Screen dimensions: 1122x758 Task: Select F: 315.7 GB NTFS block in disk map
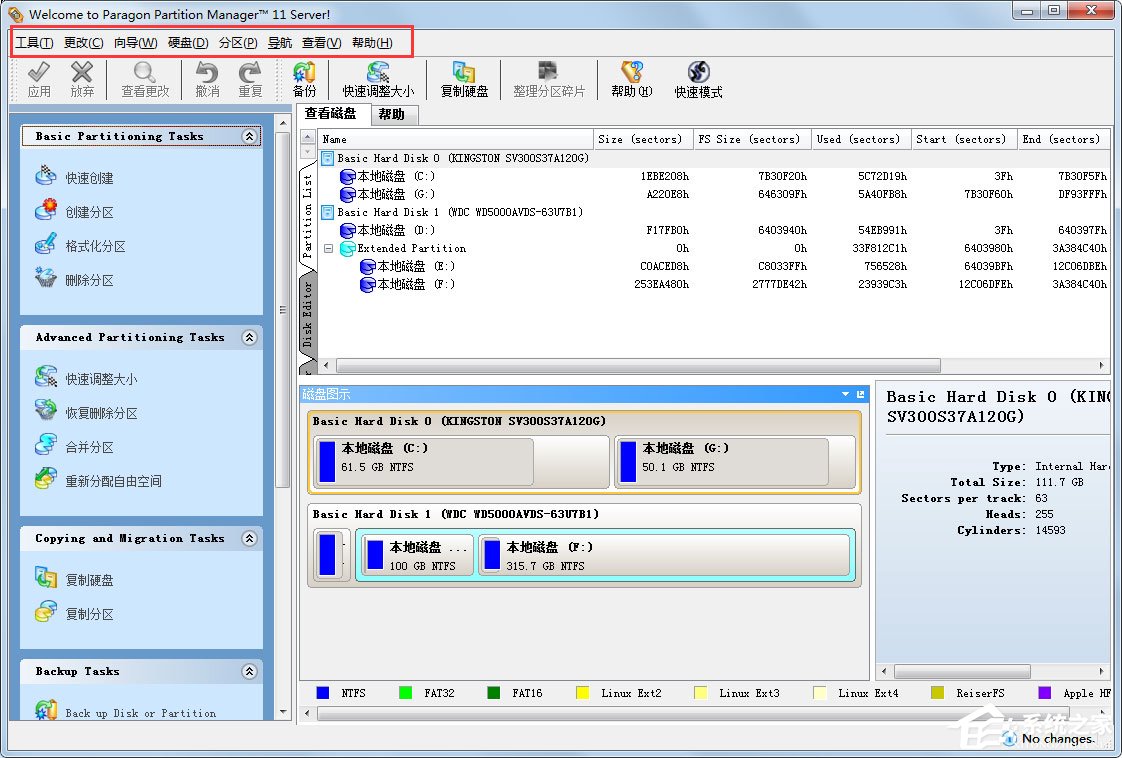665,555
